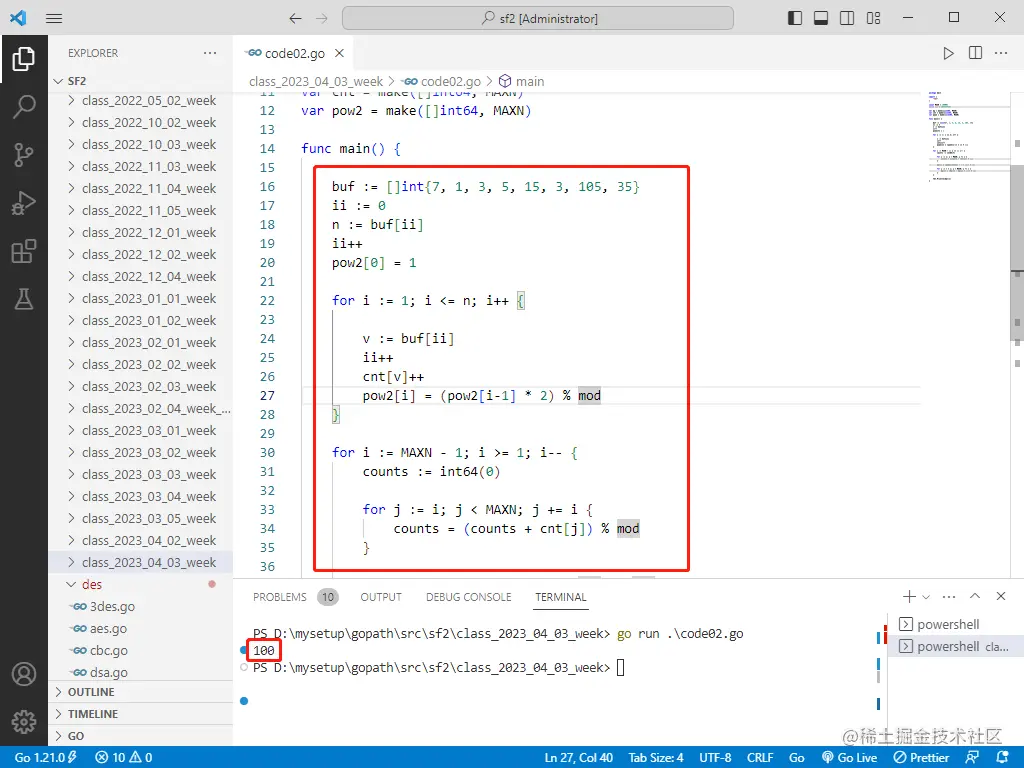Go back with the navigation arrow
The height and width of the screenshot is (768, 1024).
coord(295,18)
